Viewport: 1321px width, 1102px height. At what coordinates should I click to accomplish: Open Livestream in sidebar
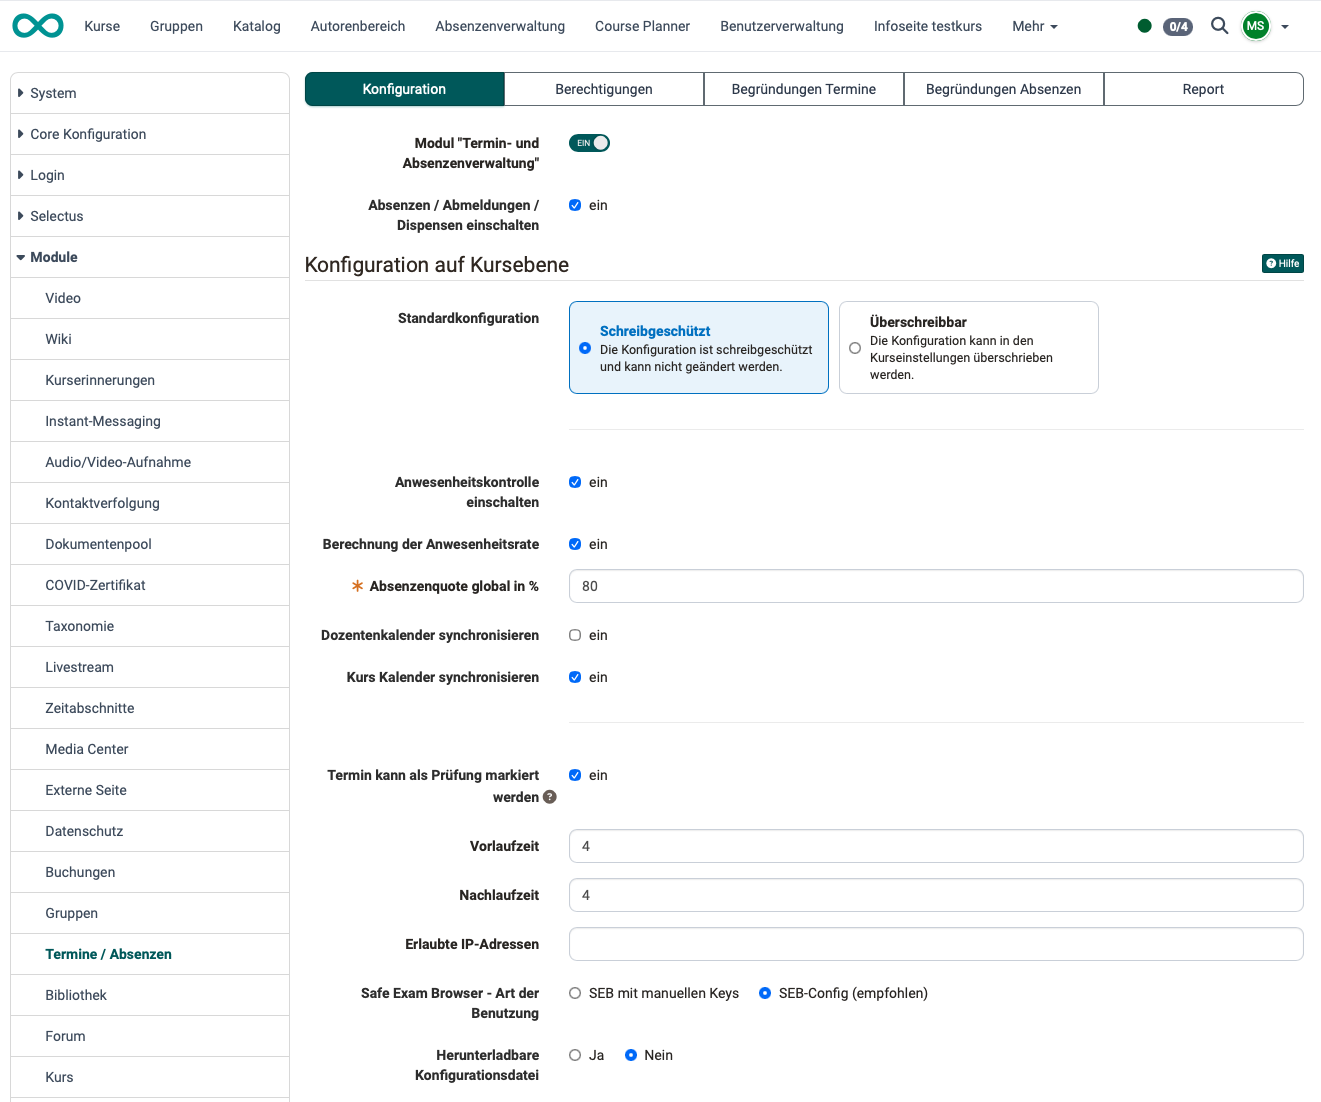click(x=150, y=667)
